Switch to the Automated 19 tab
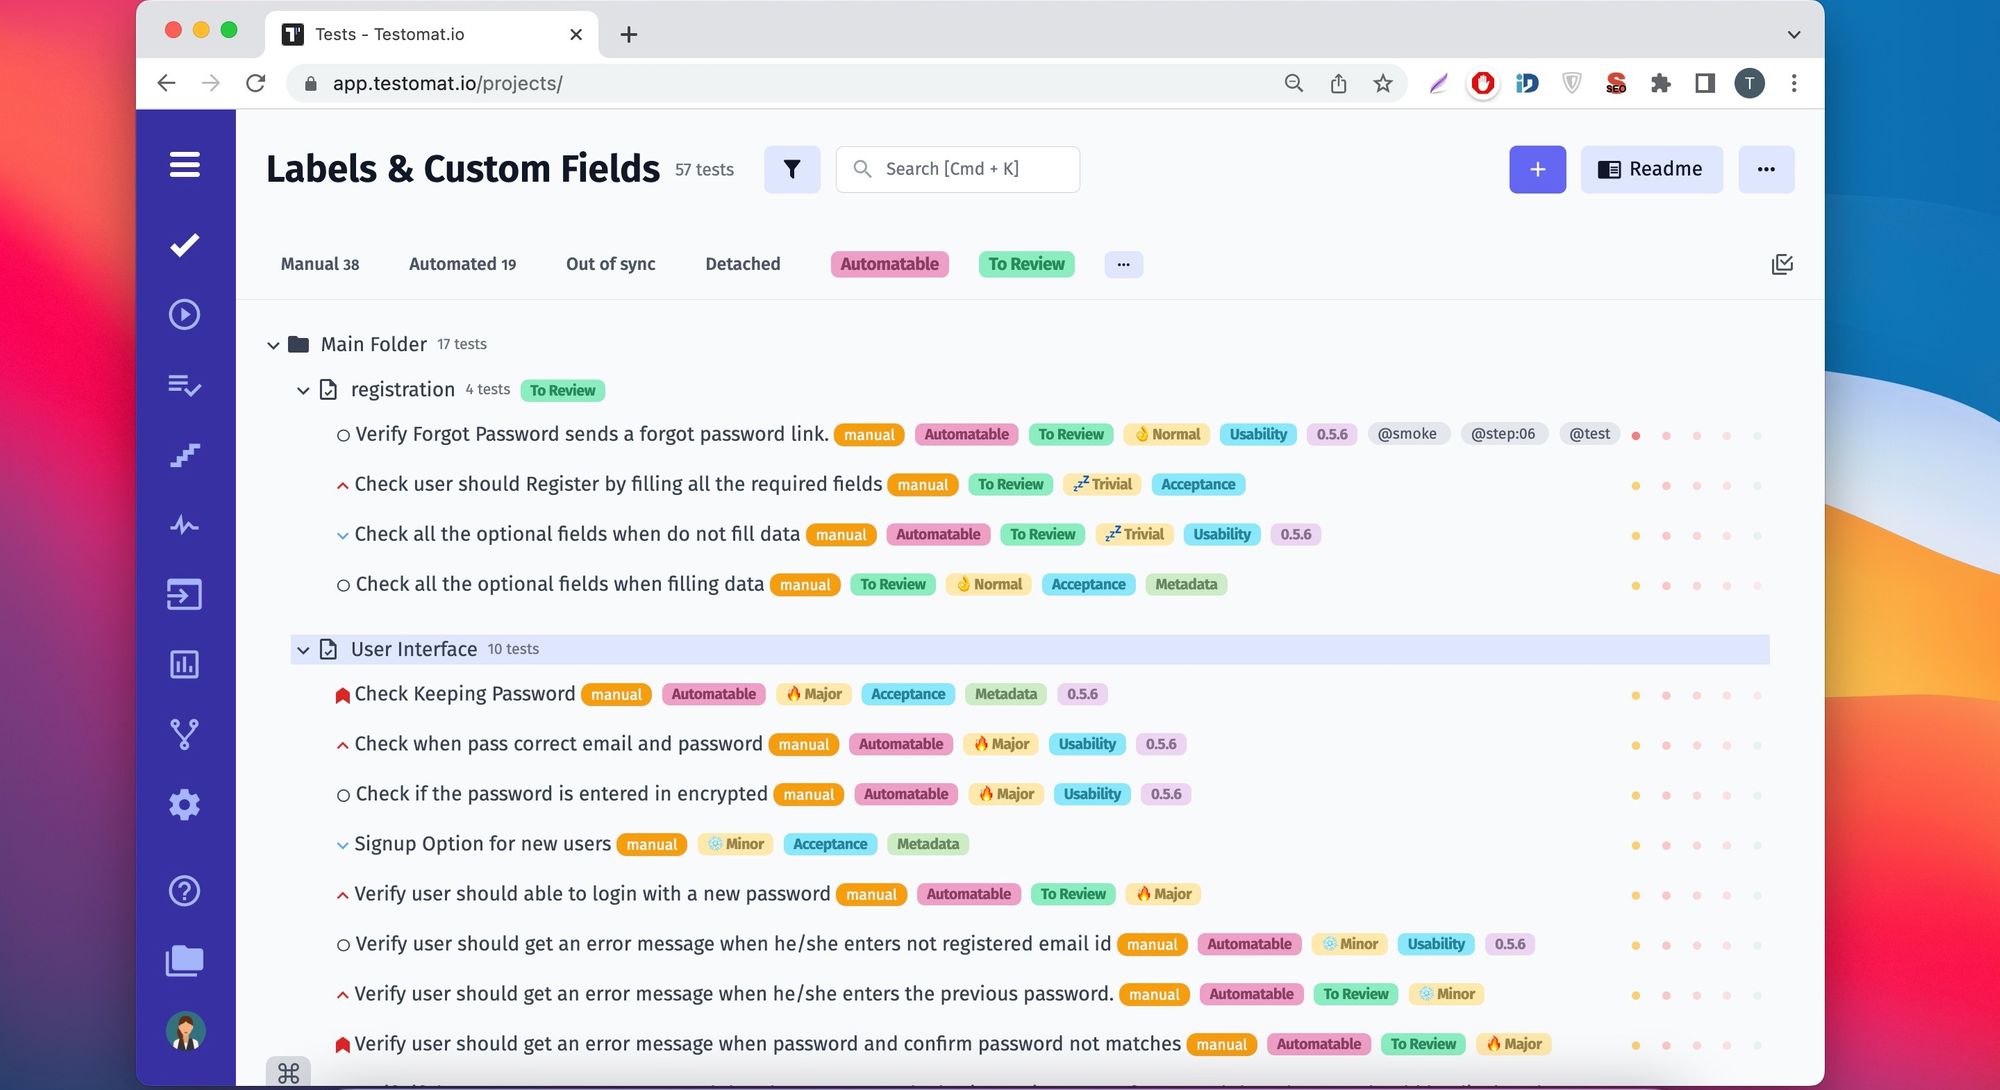2000x1090 pixels. coord(462,264)
